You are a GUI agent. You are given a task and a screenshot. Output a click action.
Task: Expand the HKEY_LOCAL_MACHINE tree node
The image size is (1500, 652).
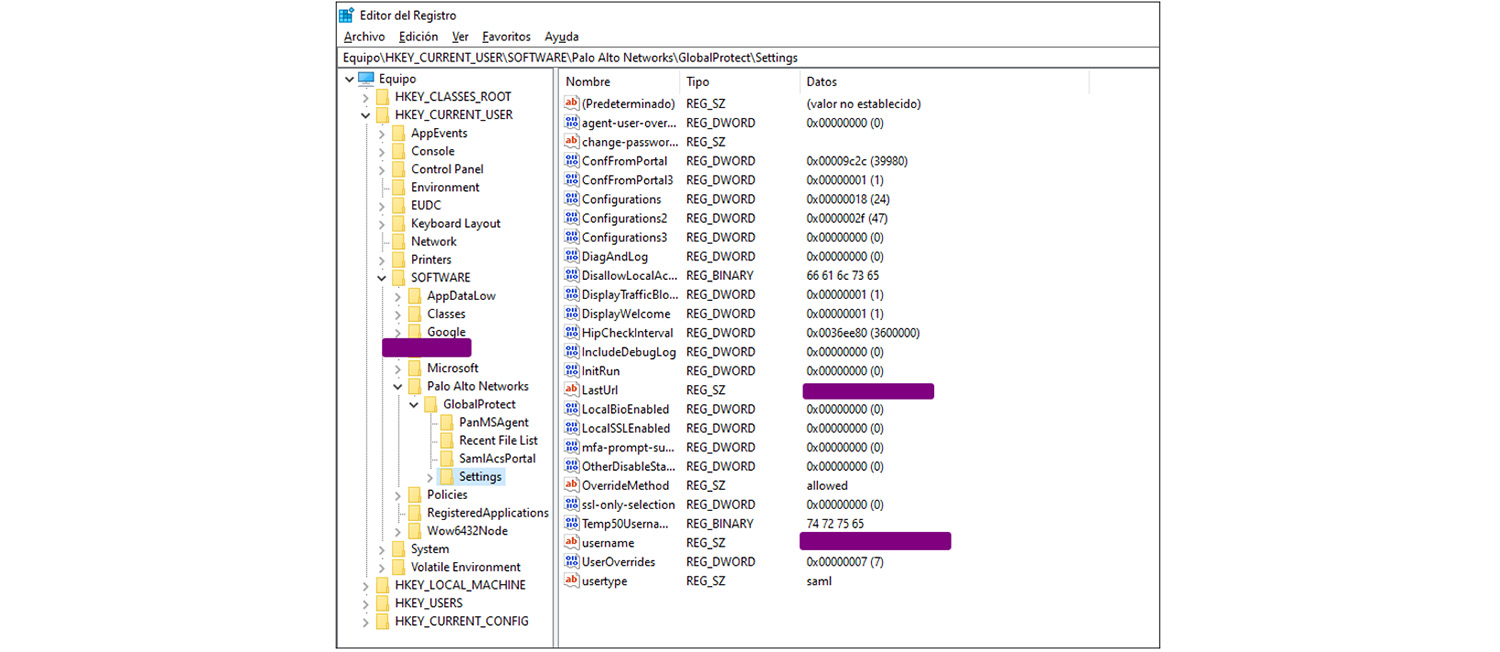[x=365, y=585]
